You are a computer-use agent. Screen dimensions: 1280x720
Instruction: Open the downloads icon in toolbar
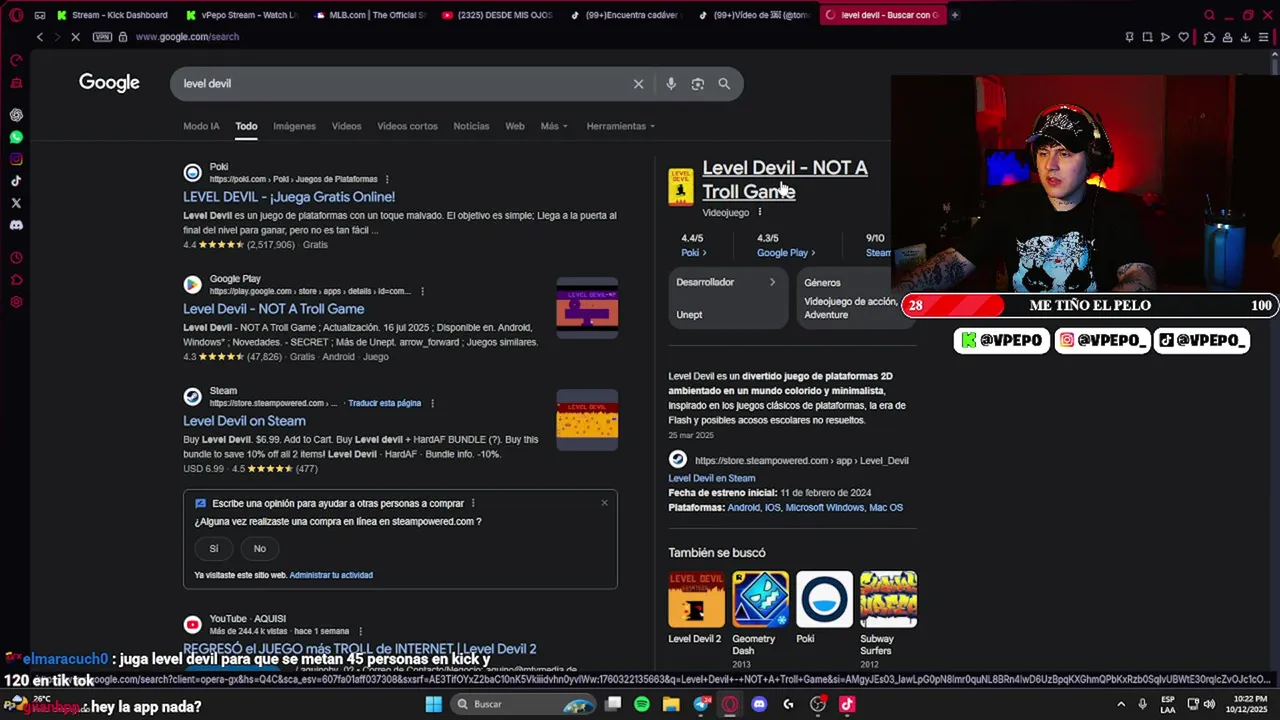tap(1245, 37)
